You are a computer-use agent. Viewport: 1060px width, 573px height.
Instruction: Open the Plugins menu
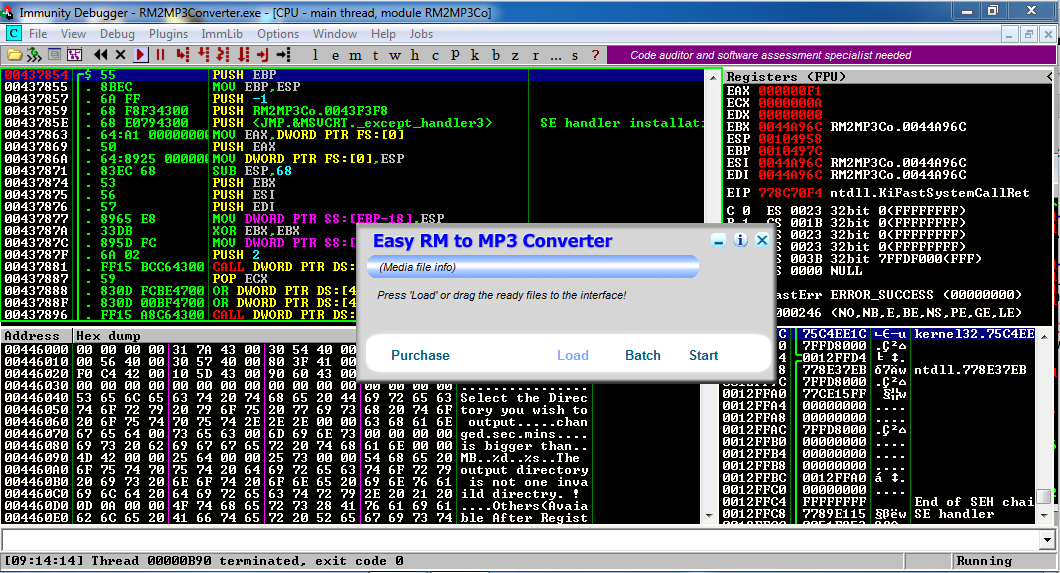(168, 34)
